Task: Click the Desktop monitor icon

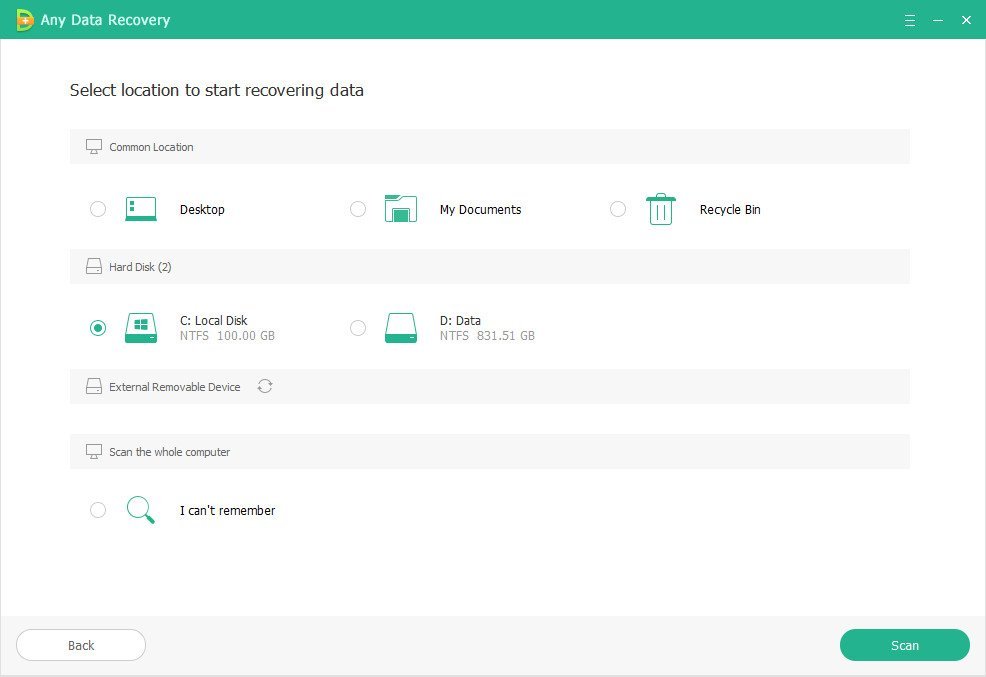Action: (x=141, y=209)
